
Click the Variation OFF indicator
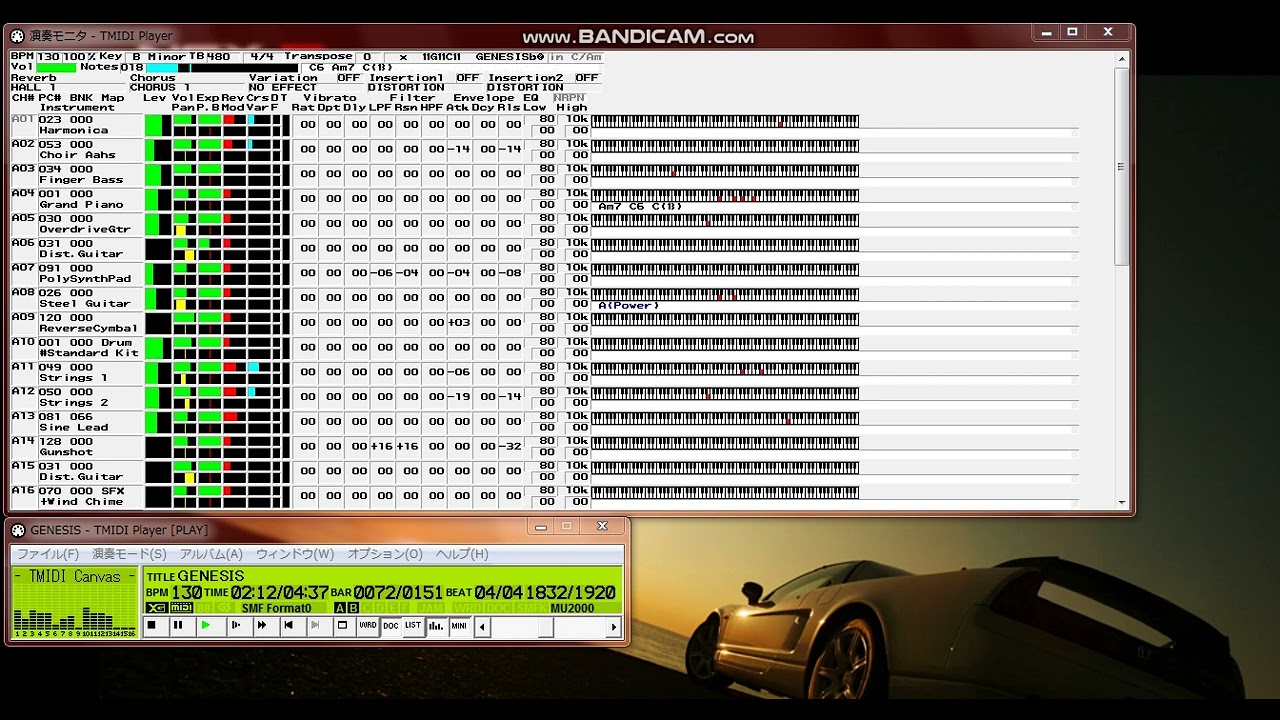[x=348, y=77]
